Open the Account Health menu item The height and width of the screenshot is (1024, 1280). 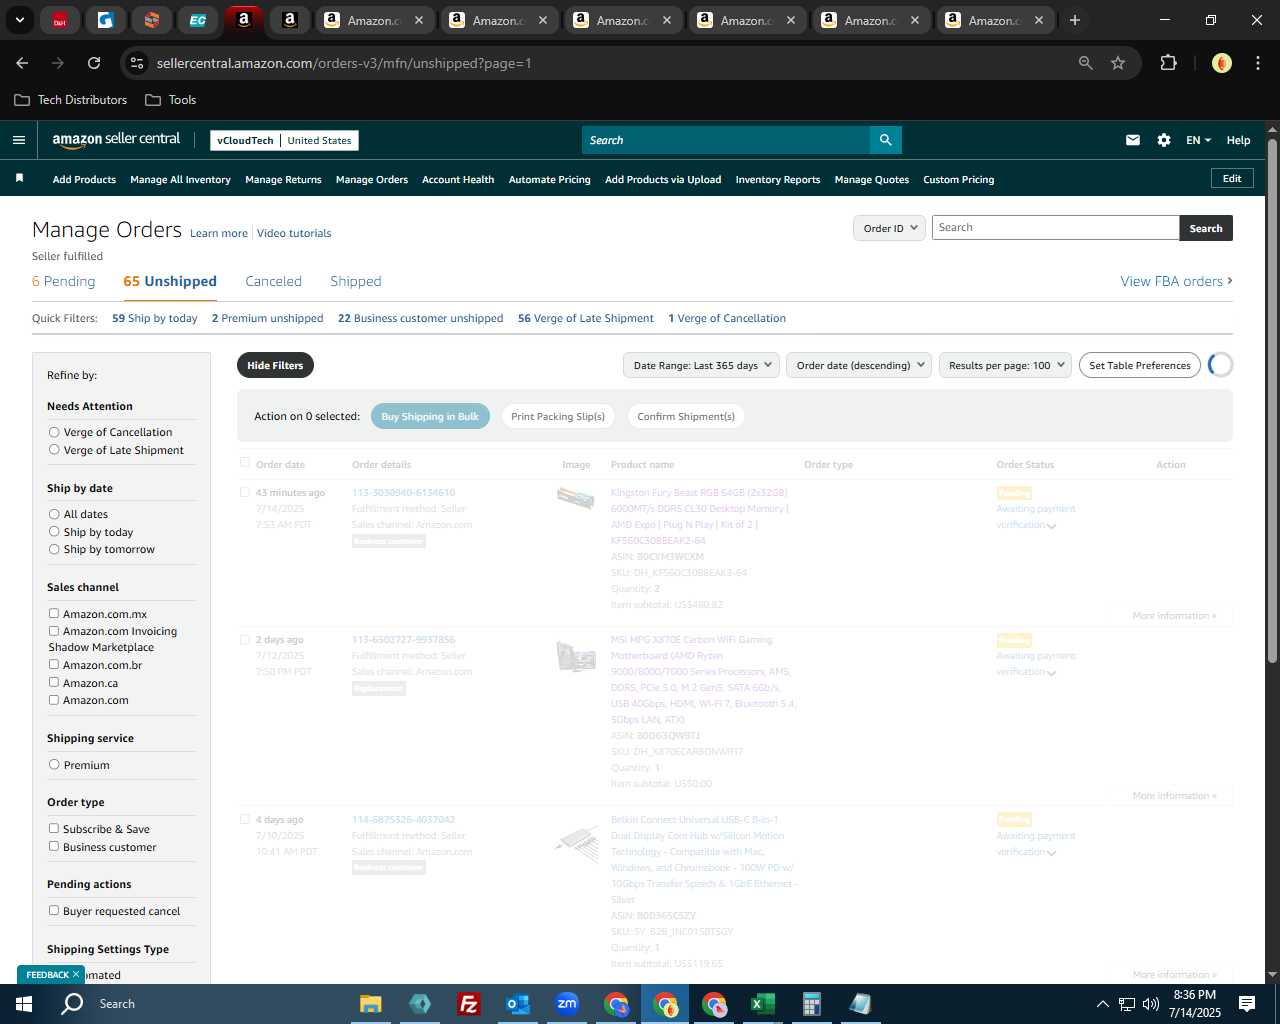click(x=458, y=179)
